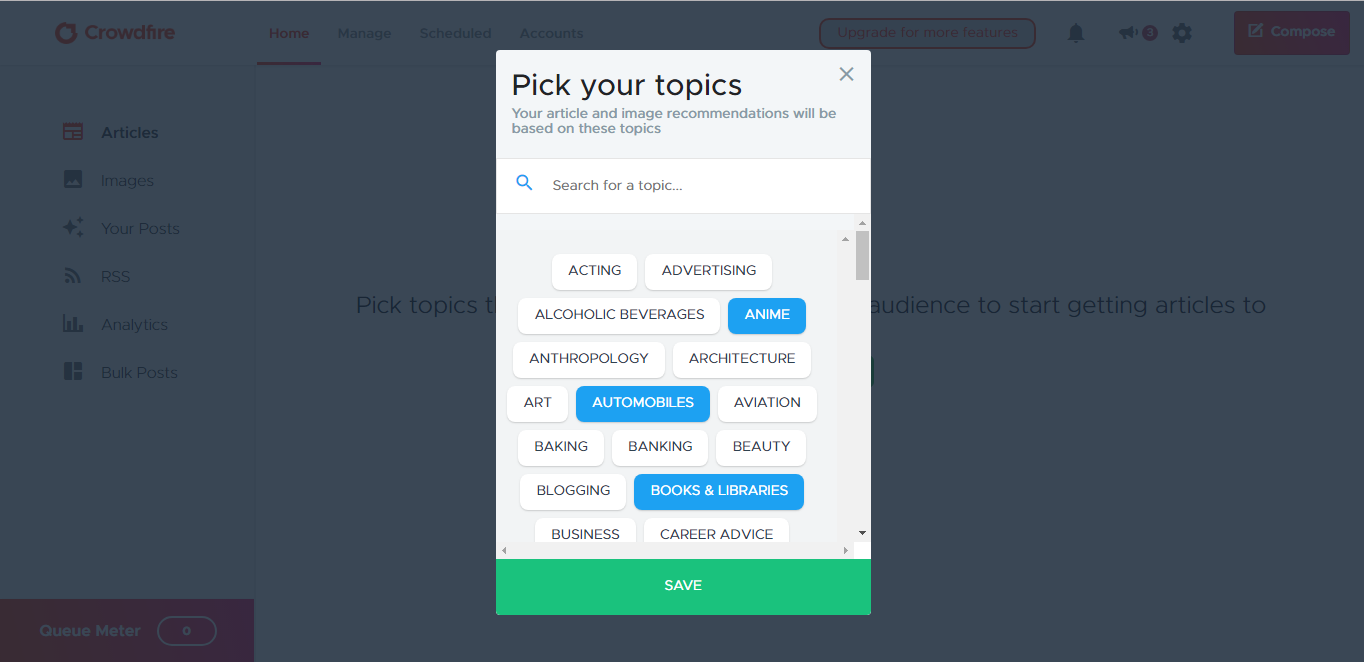Viewport: 1364px width, 662px height.
Task: Toggle the ARCHITECTURE topic on
Action: pyautogui.click(x=742, y=359)
